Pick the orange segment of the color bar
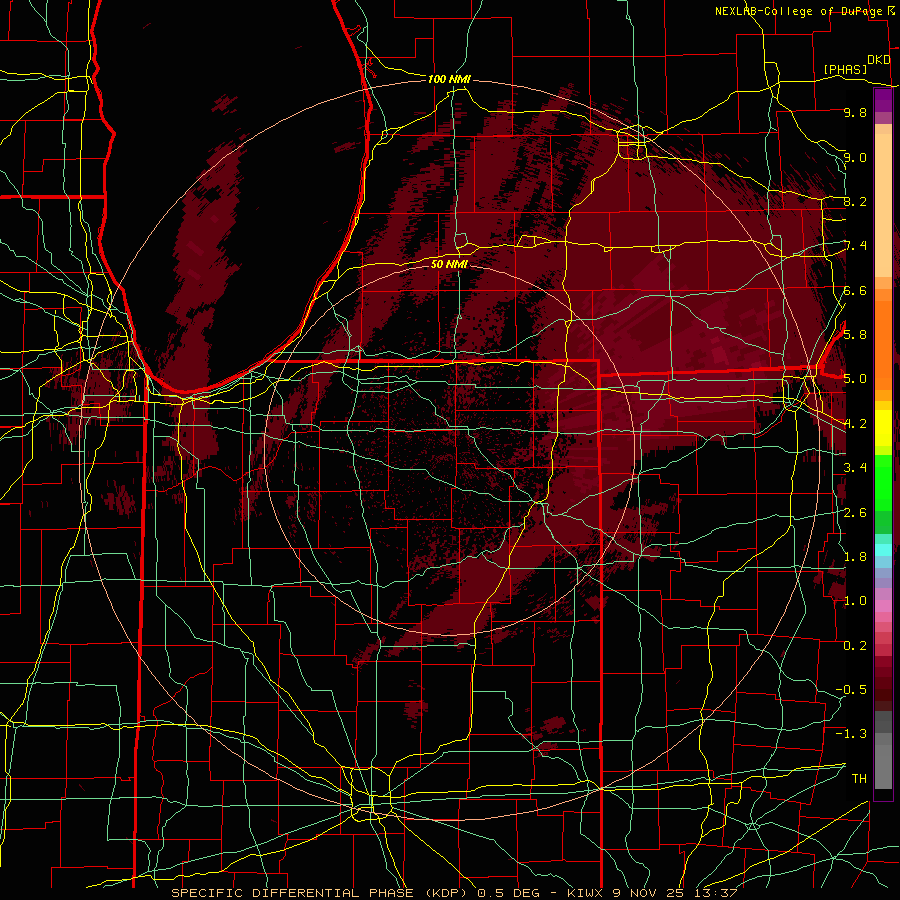The width and height of the screenshot is (900, 900). point(883,344)
